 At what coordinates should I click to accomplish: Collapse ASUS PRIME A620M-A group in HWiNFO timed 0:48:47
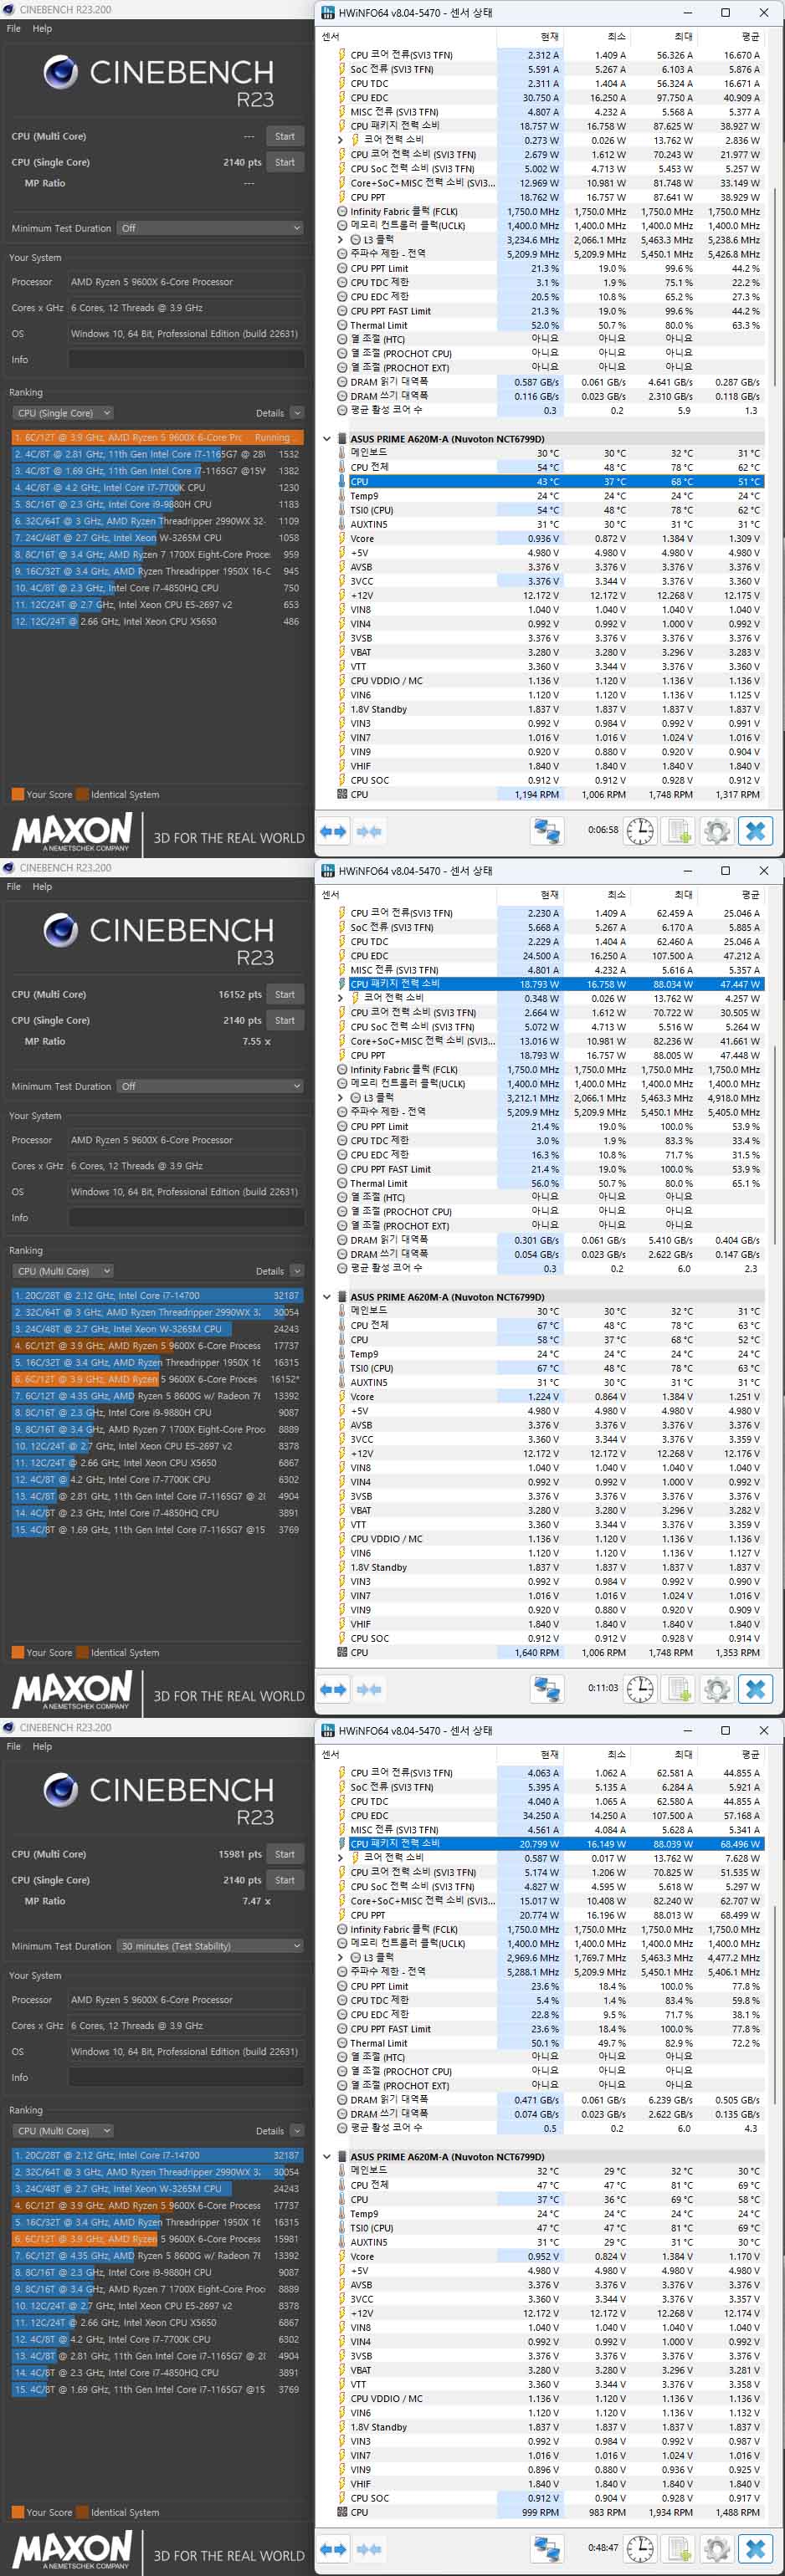pos(327,2157)
